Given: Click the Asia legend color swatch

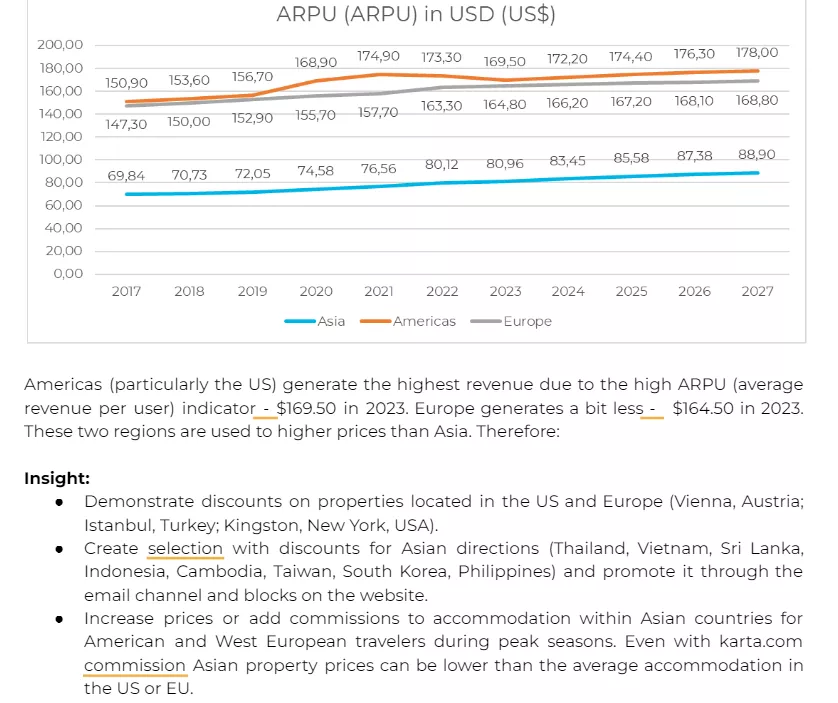Looking at the screenshot, I should (x=300, y=321).
